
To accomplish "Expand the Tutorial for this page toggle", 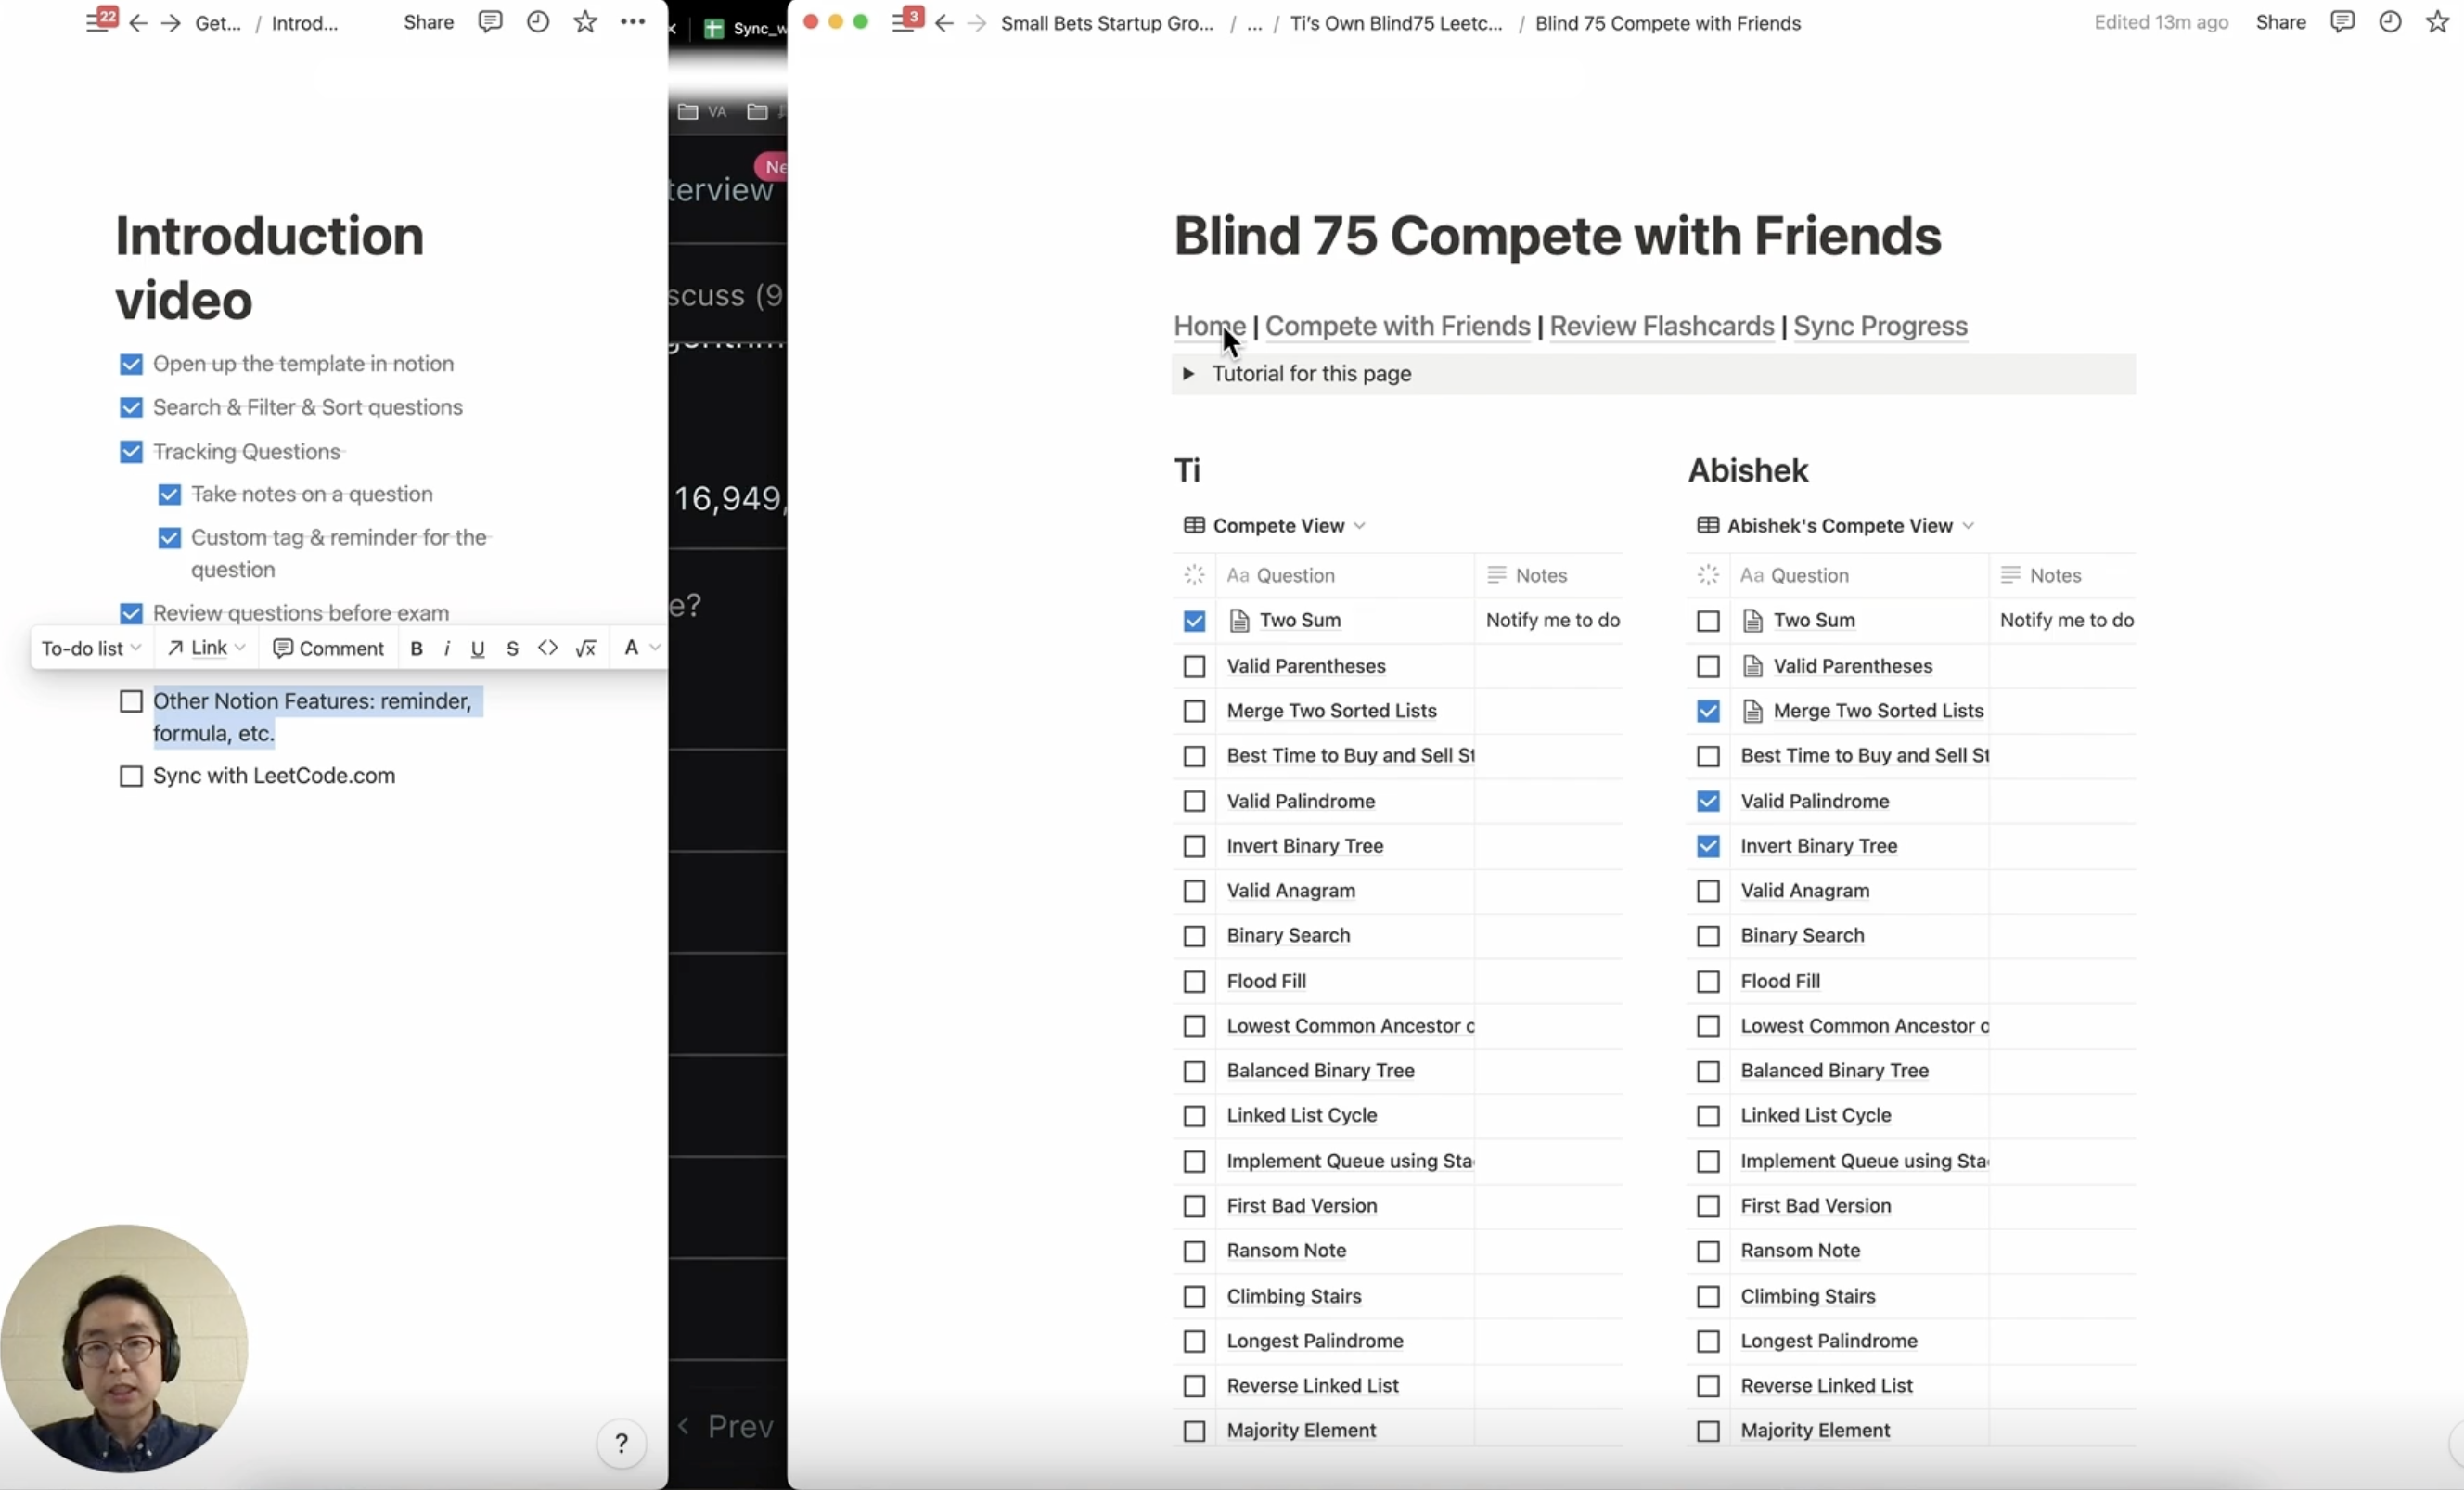I will coord(1188,374).
